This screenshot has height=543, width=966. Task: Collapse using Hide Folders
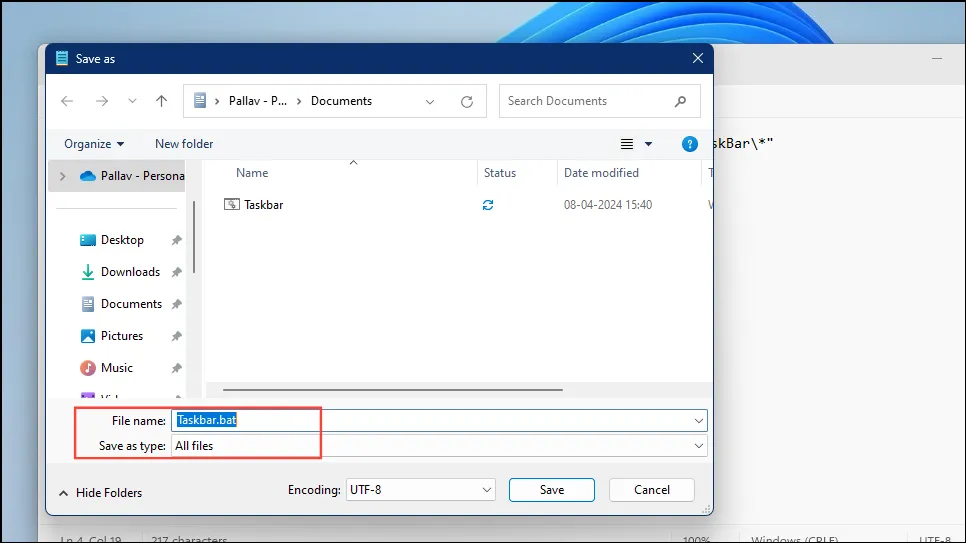pyautogui.click(x=100, y=493)
